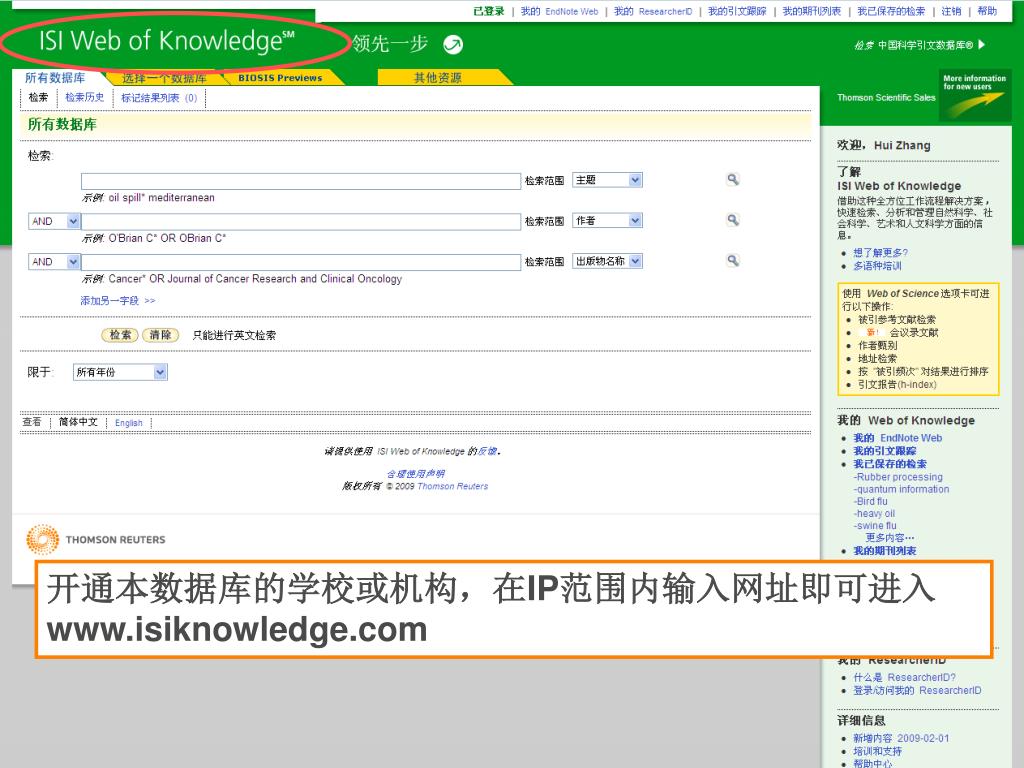Screen dimensions: 1024x768
Task: Open 我的 EndNote Web top link
Action: (x=559, y=11)
